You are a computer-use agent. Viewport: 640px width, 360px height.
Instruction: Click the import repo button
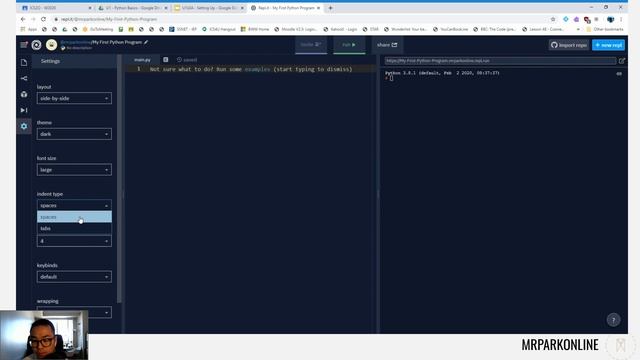point(569,45)
